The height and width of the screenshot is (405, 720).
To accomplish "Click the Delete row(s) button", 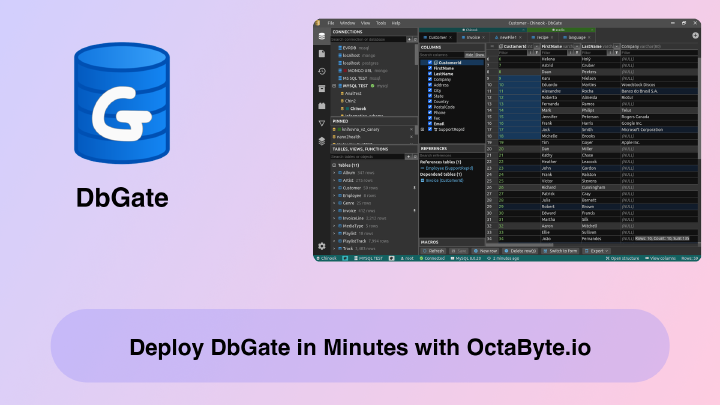I will [520, 251].
